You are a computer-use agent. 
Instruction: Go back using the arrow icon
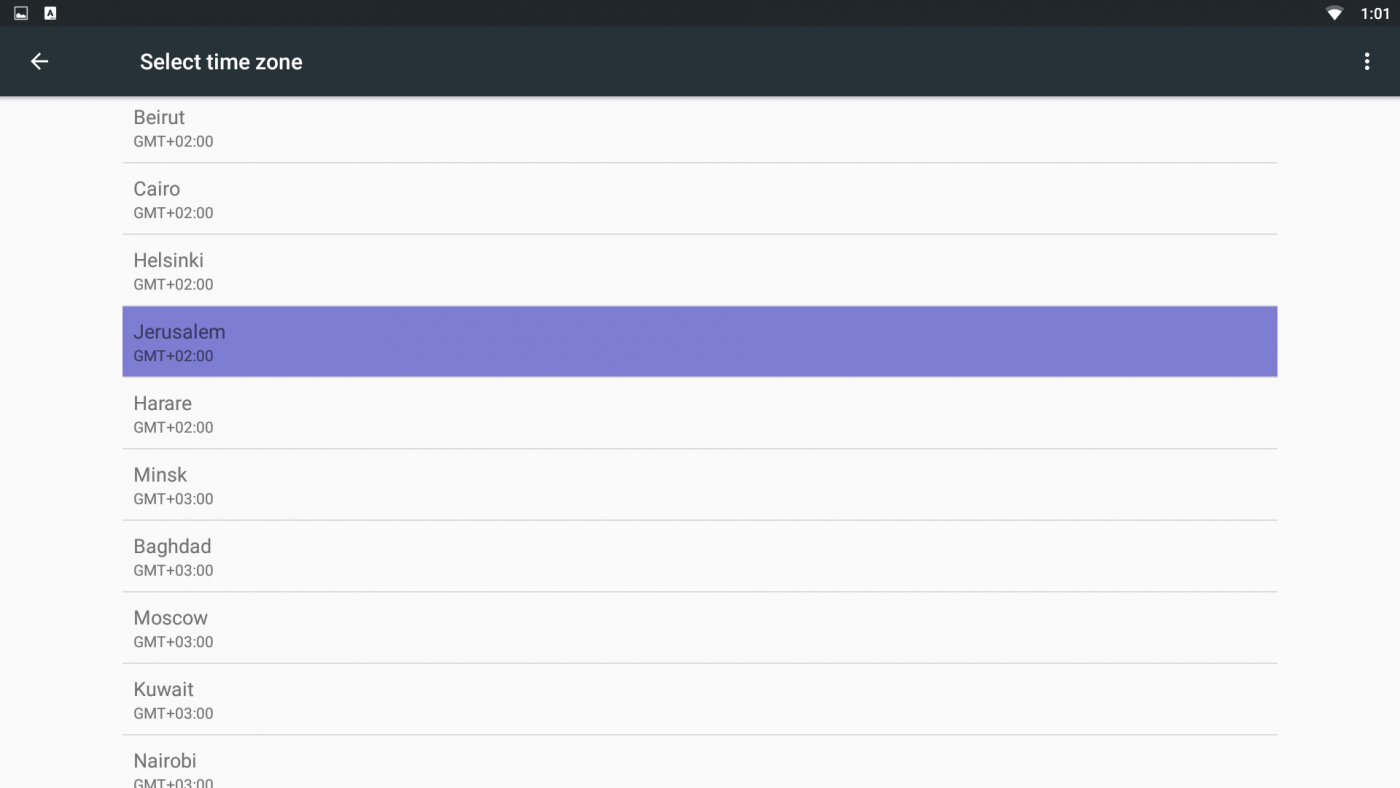pos(39,62)
